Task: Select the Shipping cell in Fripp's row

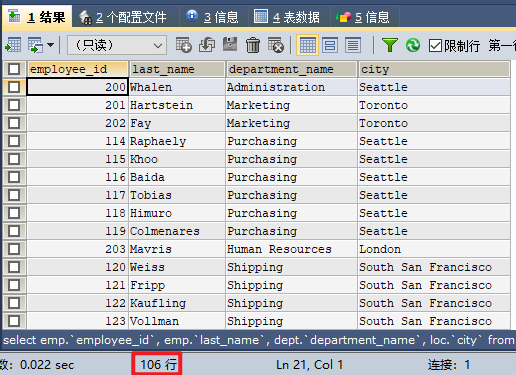Action: click(291, 285)
